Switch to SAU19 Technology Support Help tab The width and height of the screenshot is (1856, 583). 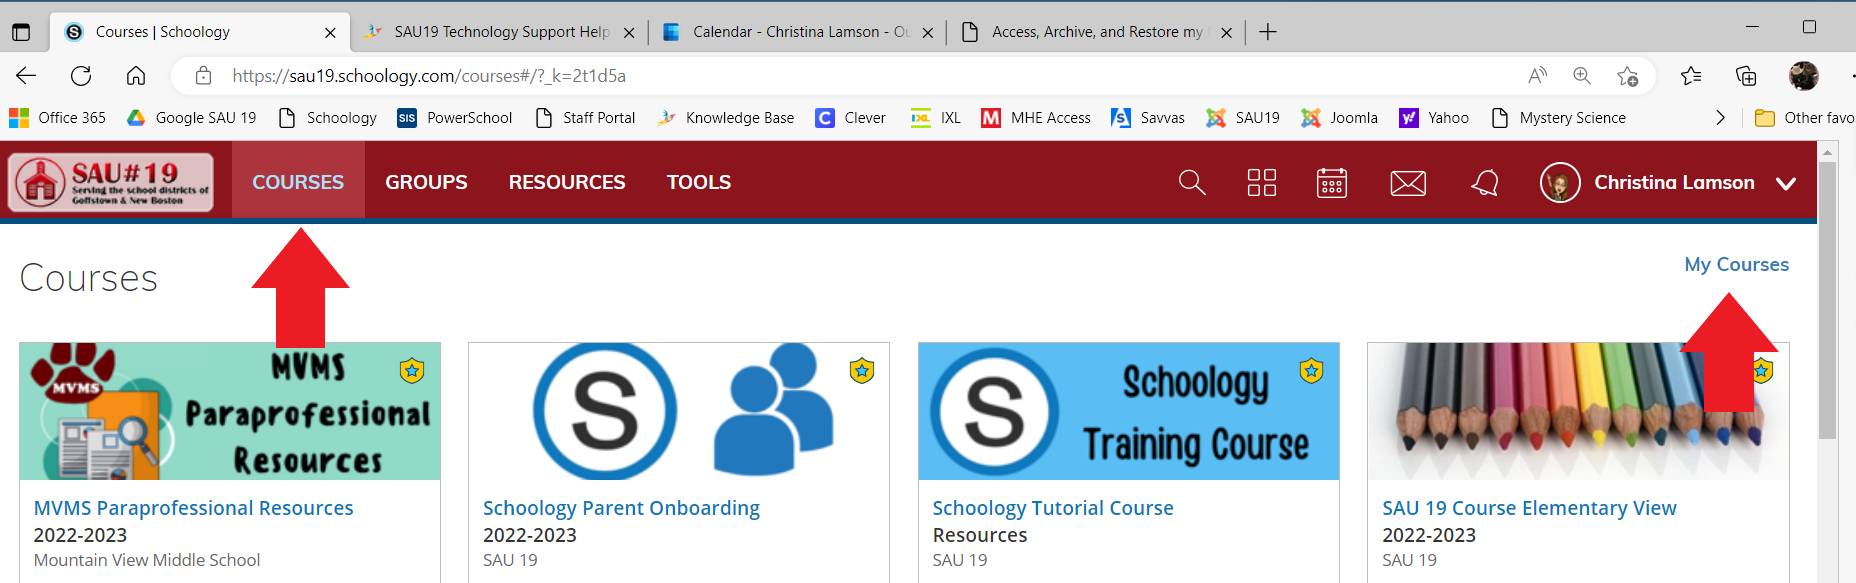(500, 32)
